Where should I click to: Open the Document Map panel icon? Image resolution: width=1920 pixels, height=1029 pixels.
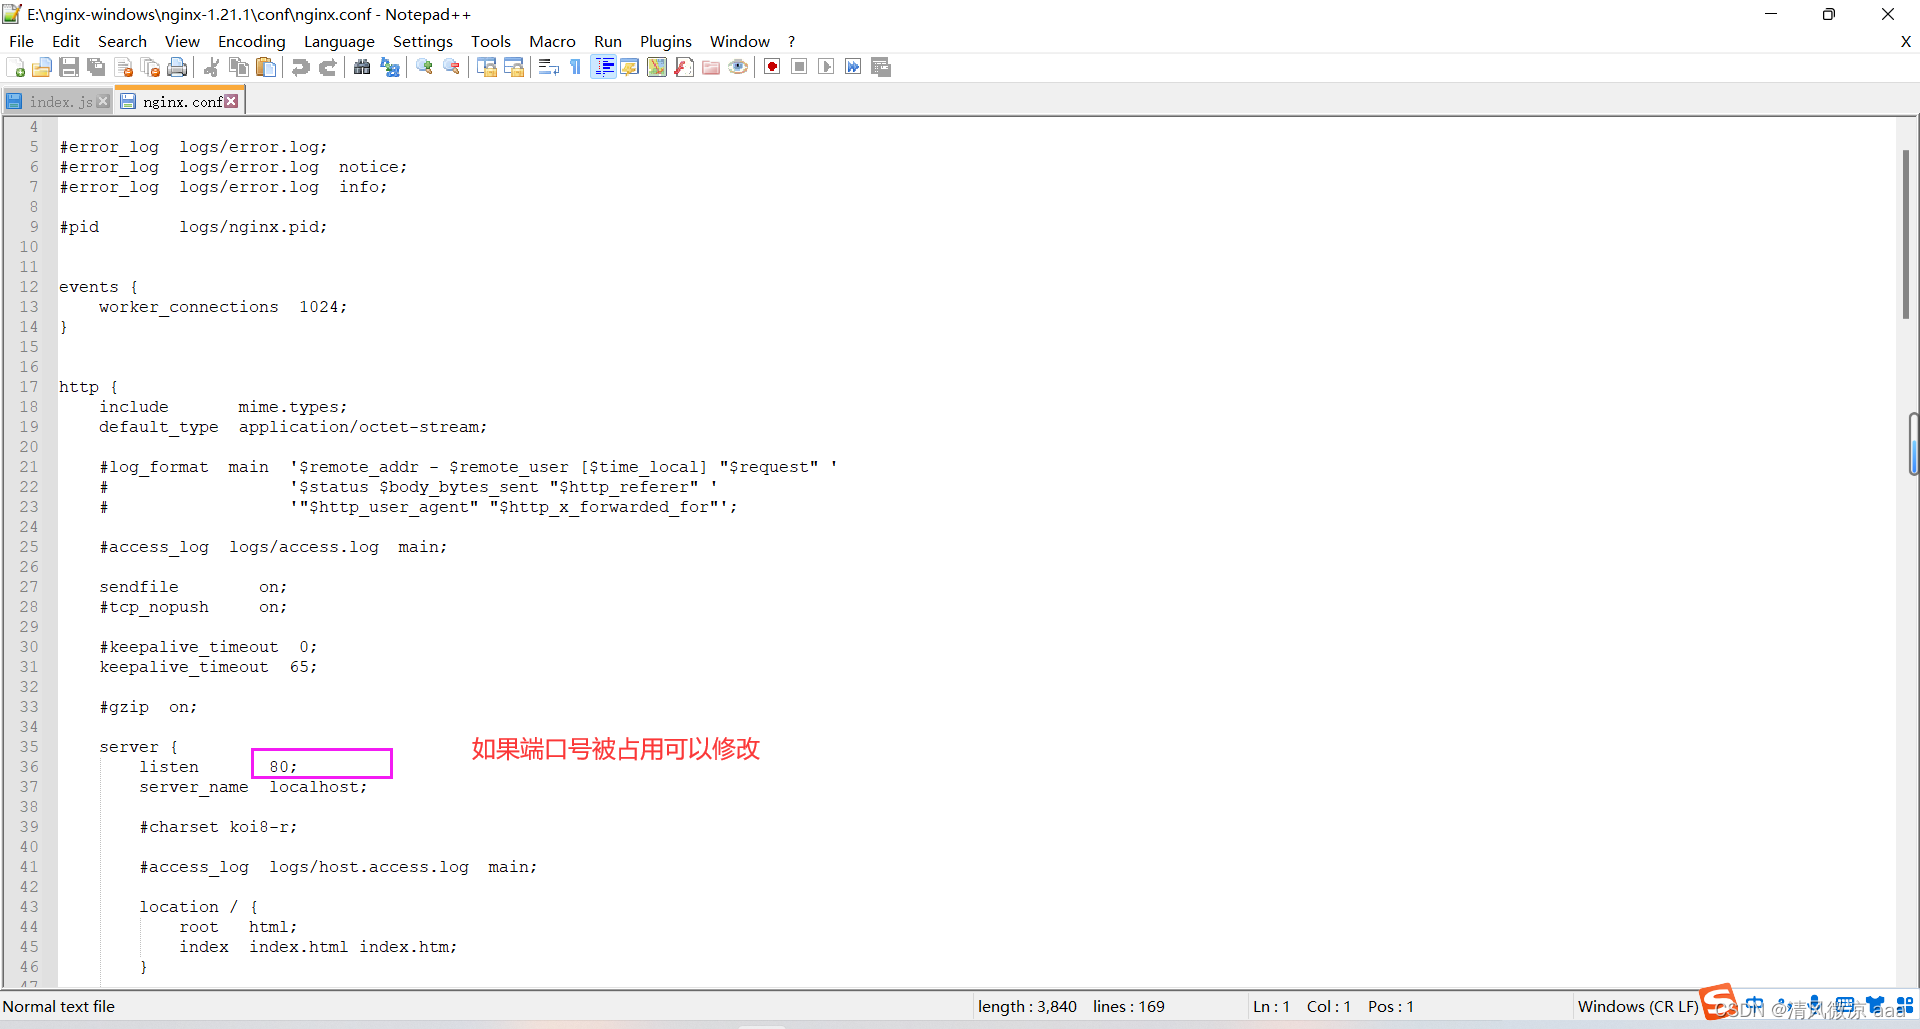click(657, 67)
